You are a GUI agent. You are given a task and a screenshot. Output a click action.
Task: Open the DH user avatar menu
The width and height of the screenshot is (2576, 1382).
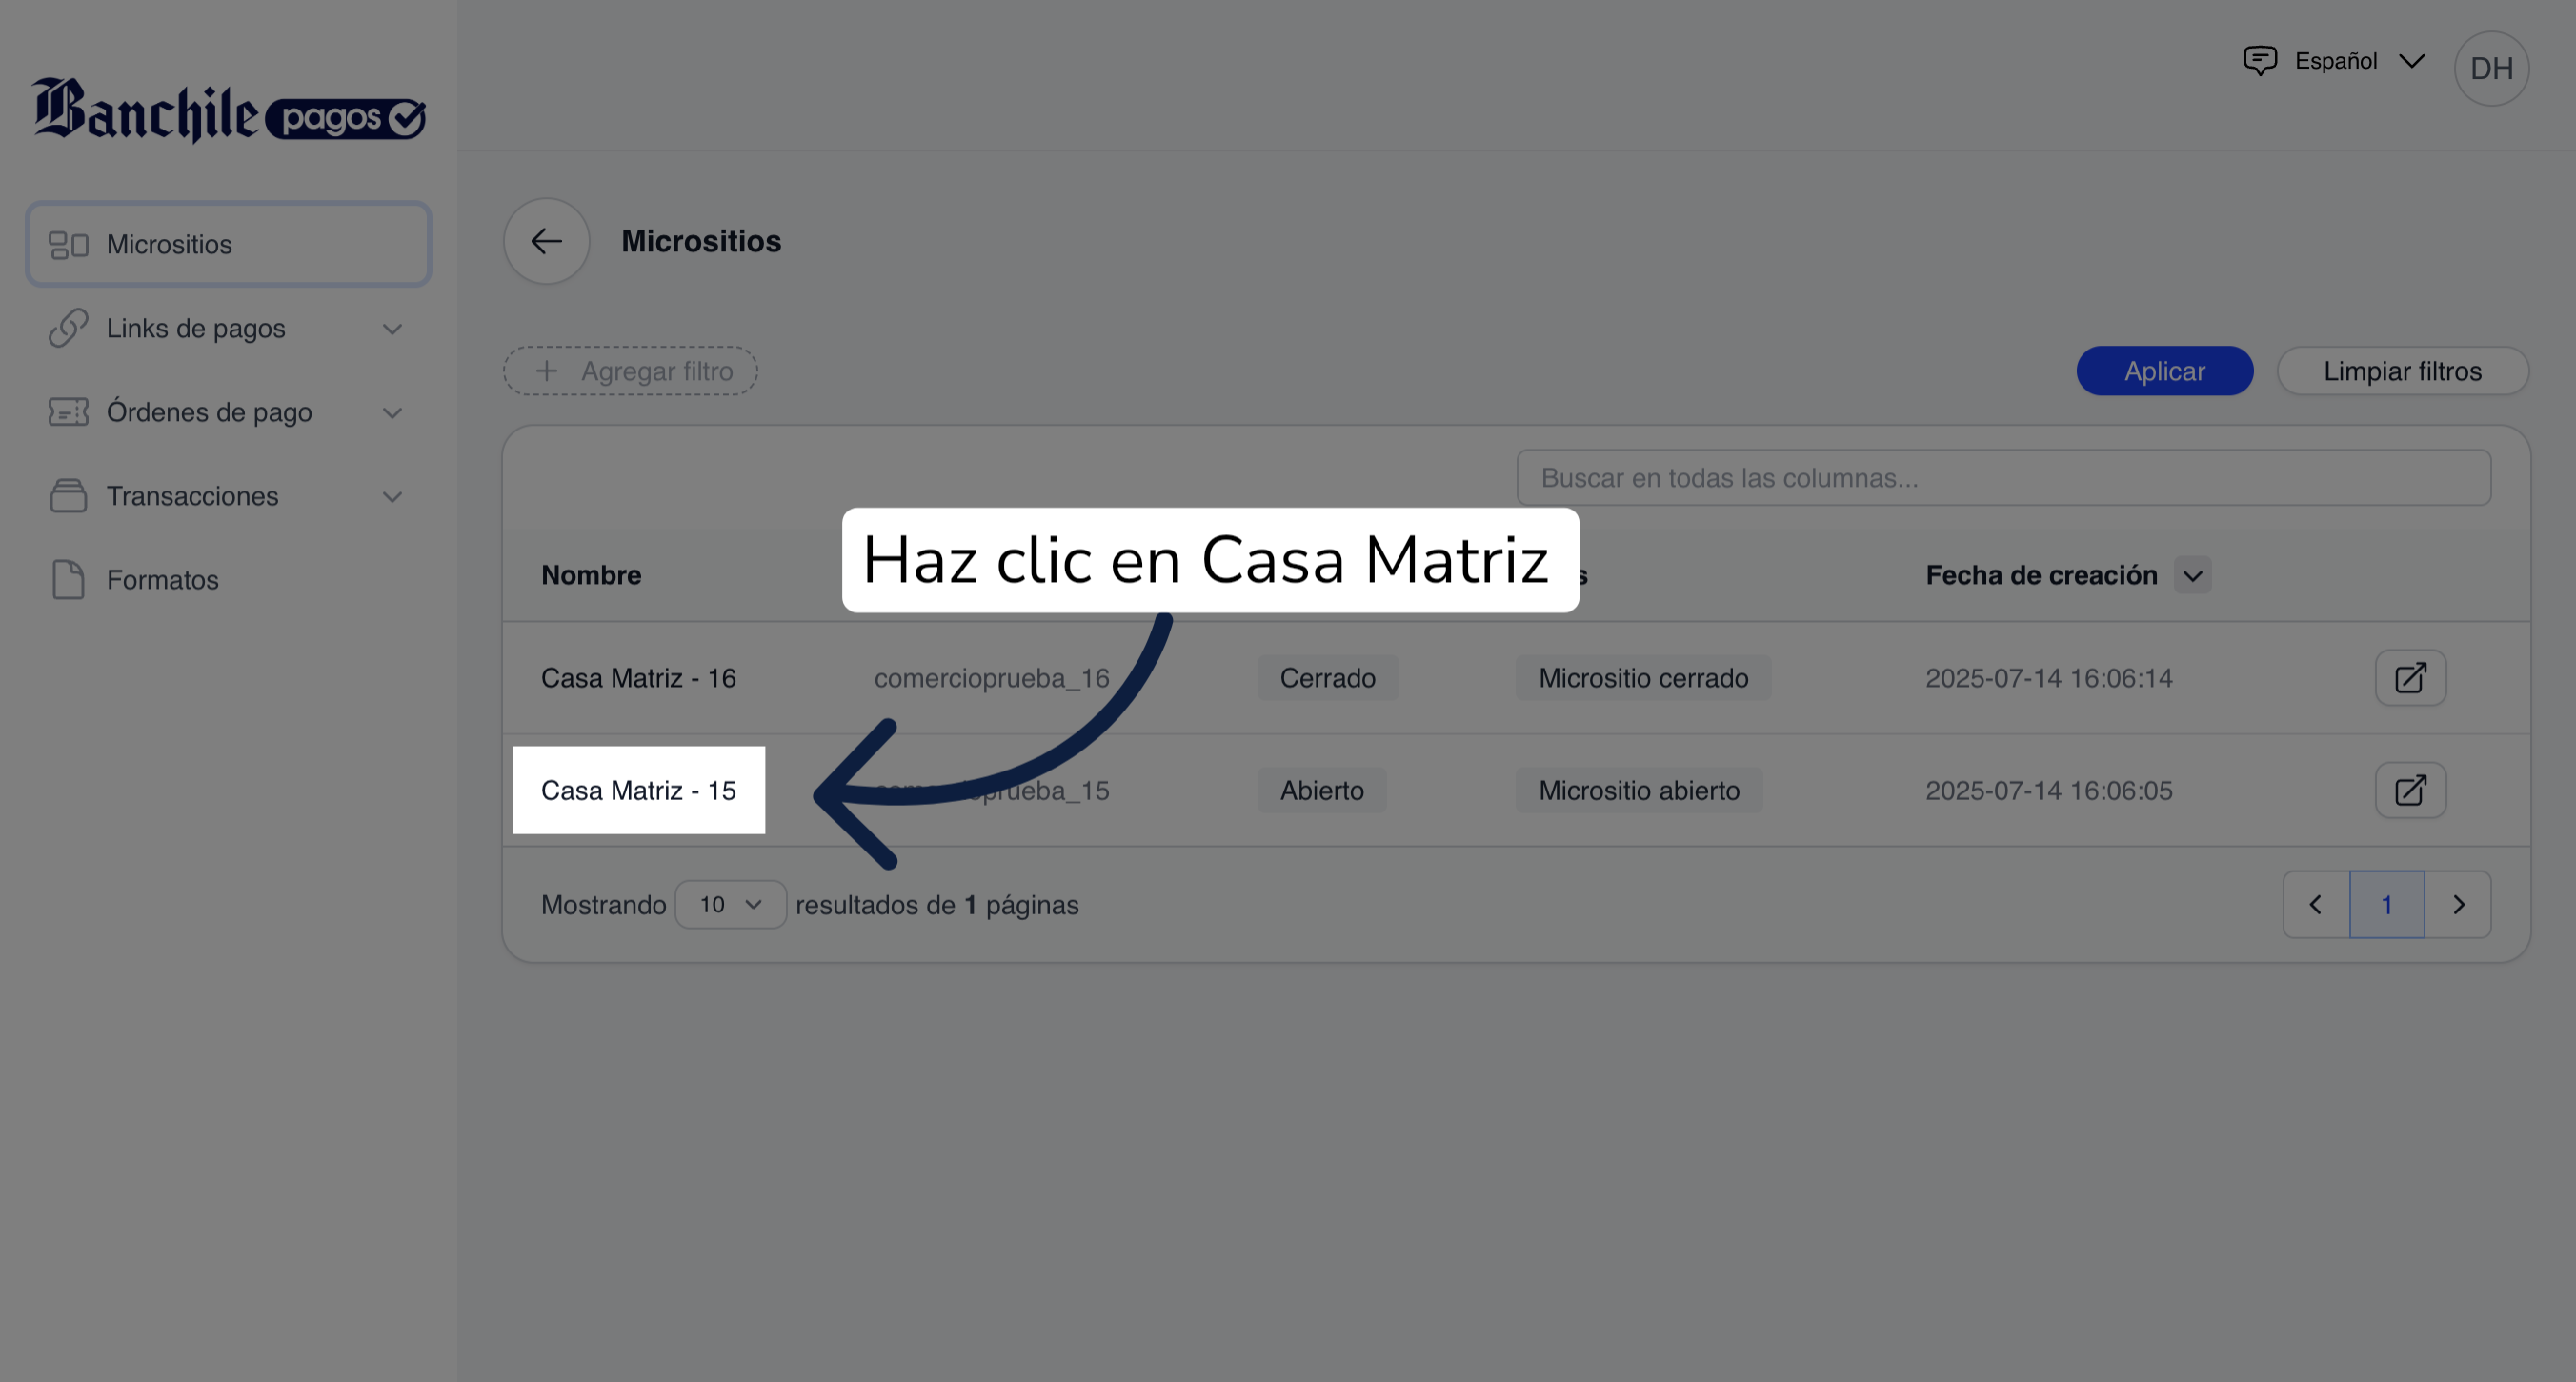tap(2491, 68)
